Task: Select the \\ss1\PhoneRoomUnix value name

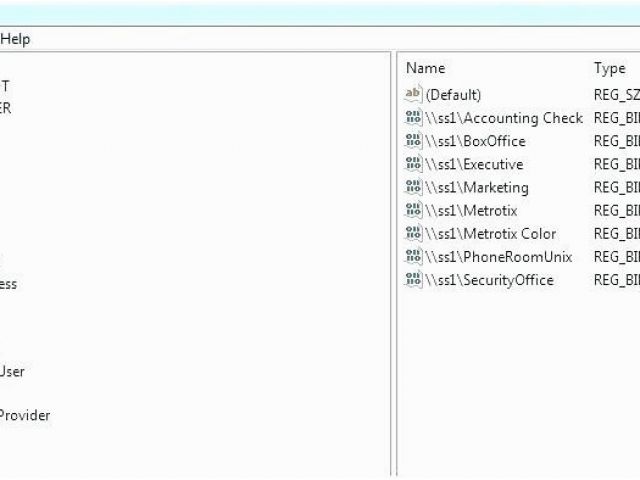Action: [499, 257]
